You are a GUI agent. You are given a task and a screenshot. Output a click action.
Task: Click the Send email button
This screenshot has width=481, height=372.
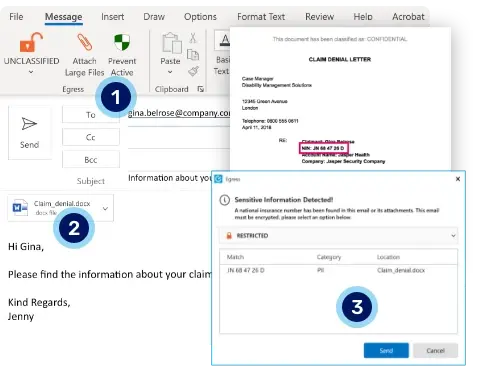pos(29,133)
